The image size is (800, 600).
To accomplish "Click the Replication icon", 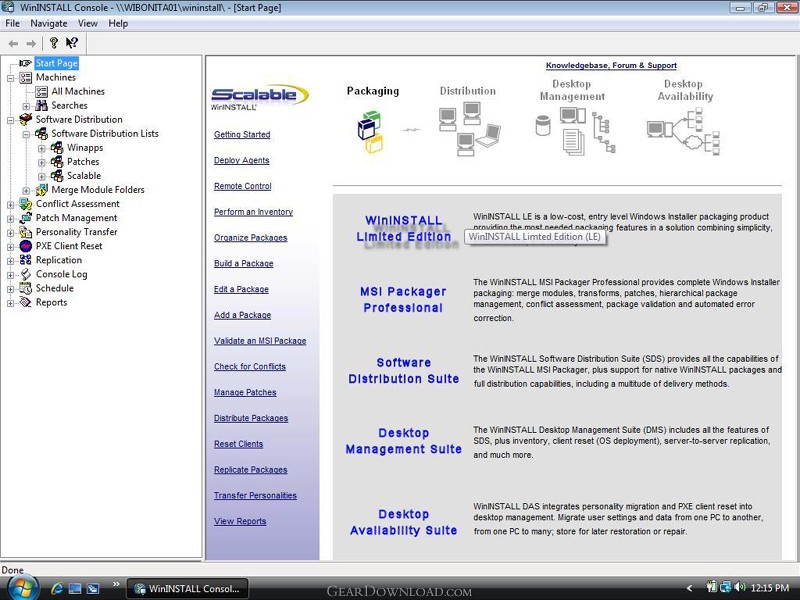I will point(26,260).
